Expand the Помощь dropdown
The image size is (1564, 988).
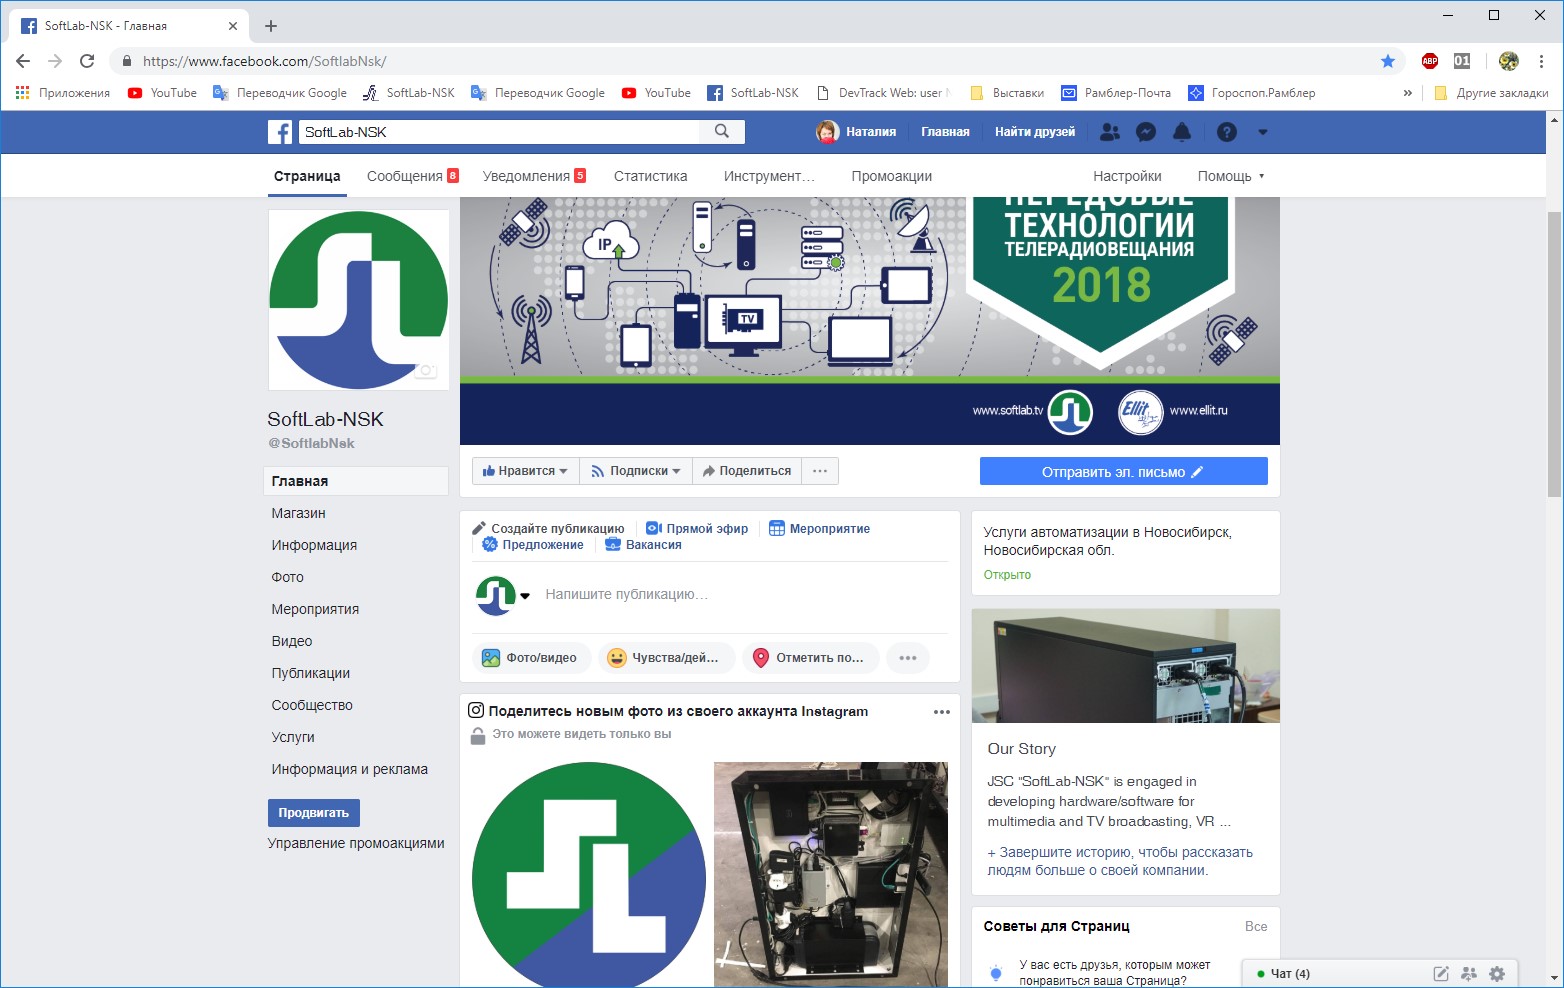1231,176
